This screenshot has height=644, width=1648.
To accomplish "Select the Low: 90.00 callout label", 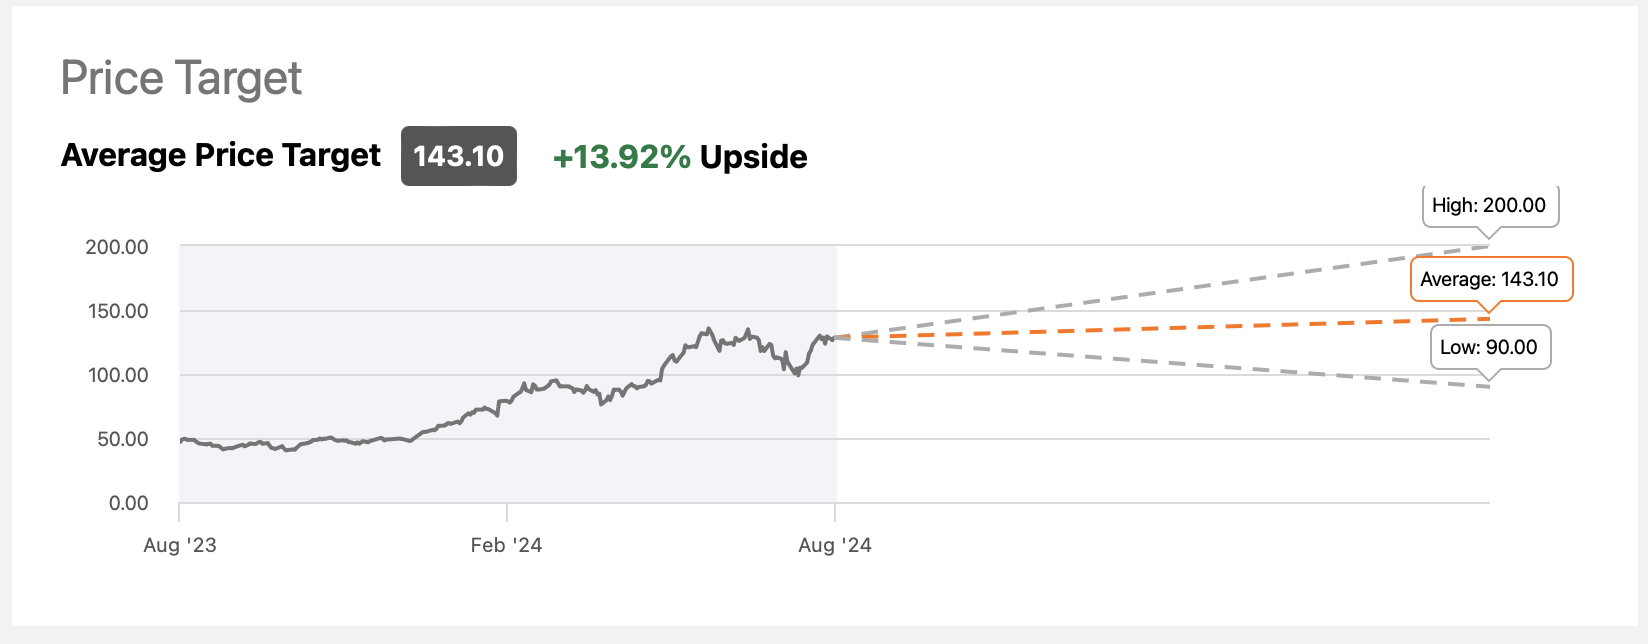I will [x=1489, y=348].
